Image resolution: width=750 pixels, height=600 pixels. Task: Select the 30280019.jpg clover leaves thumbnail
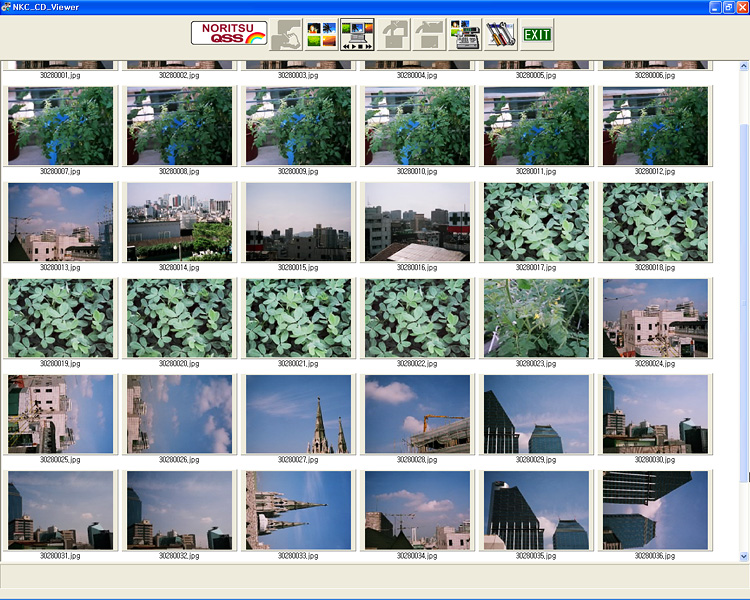click(61, 317)
